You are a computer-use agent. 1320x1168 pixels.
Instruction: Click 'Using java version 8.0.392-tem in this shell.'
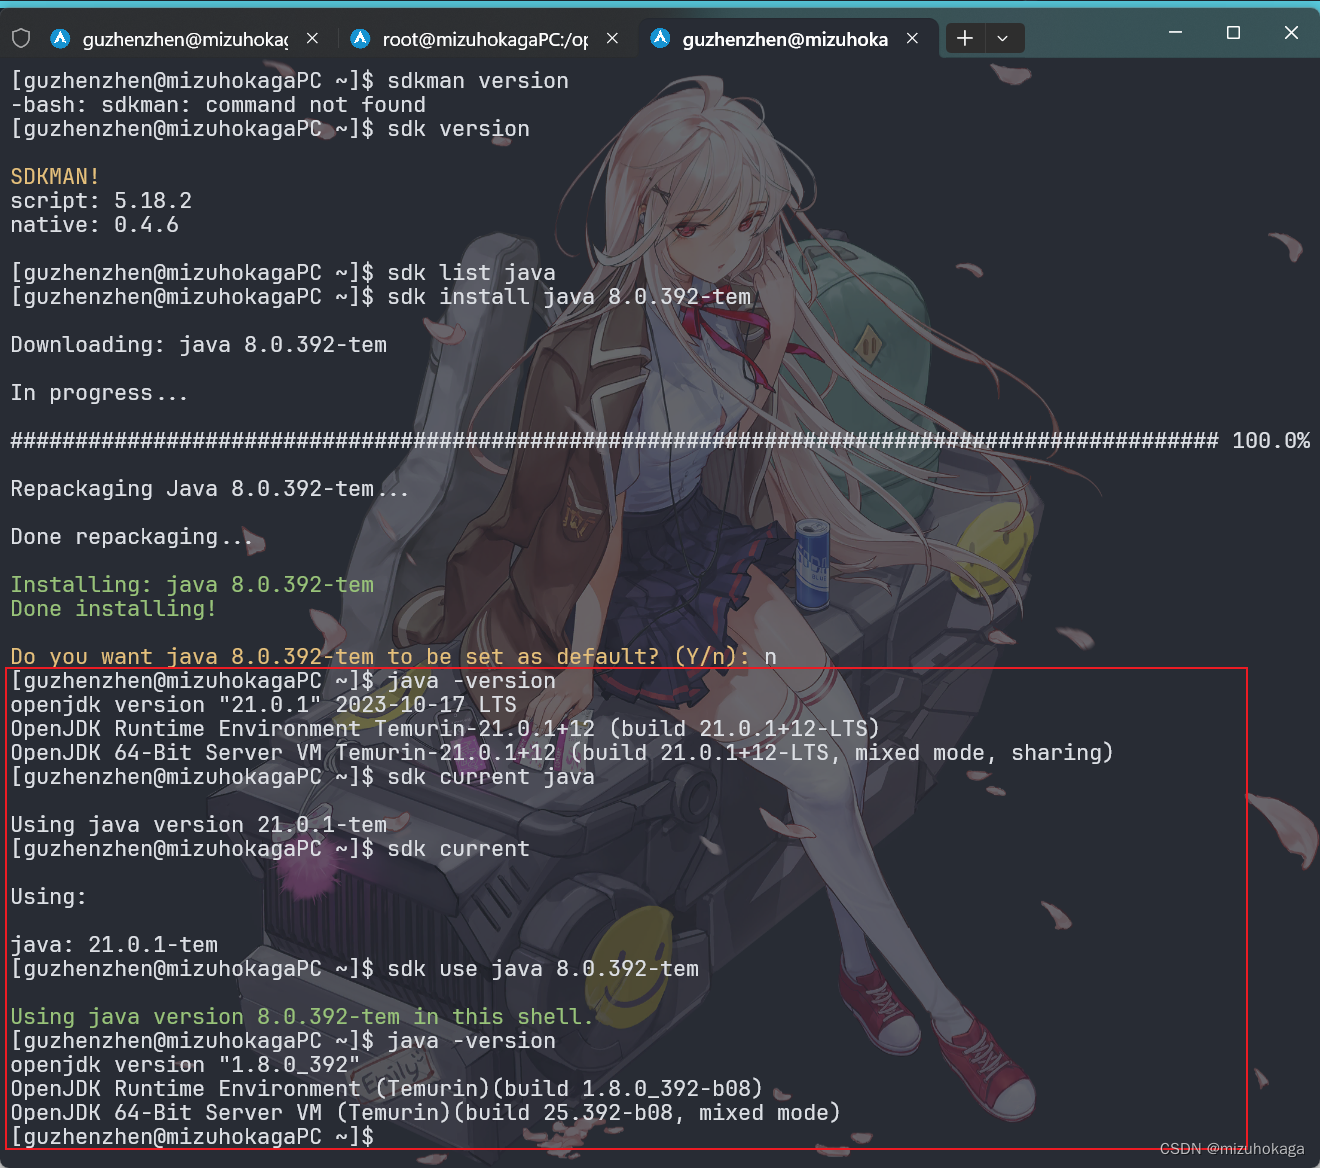coord(302,1017)
